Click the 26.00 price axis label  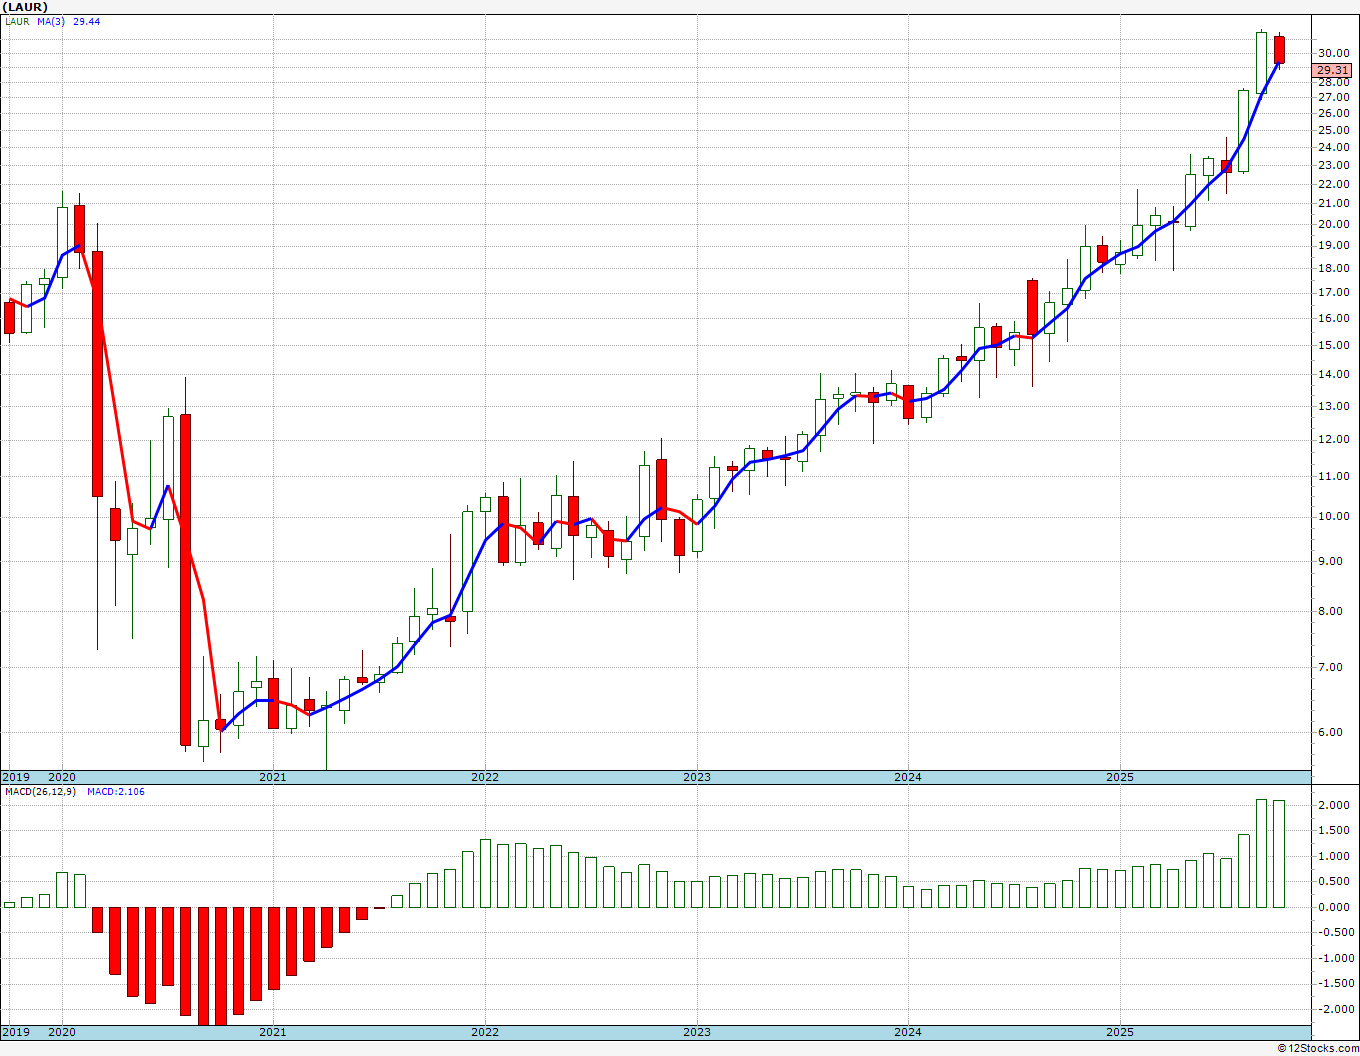1334,114
